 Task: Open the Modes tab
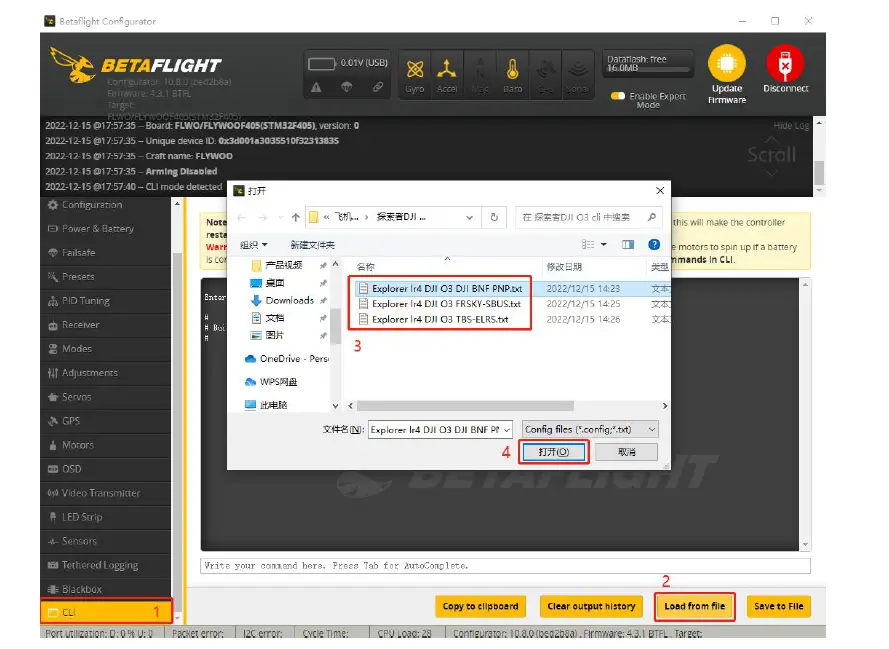[105, 349]
